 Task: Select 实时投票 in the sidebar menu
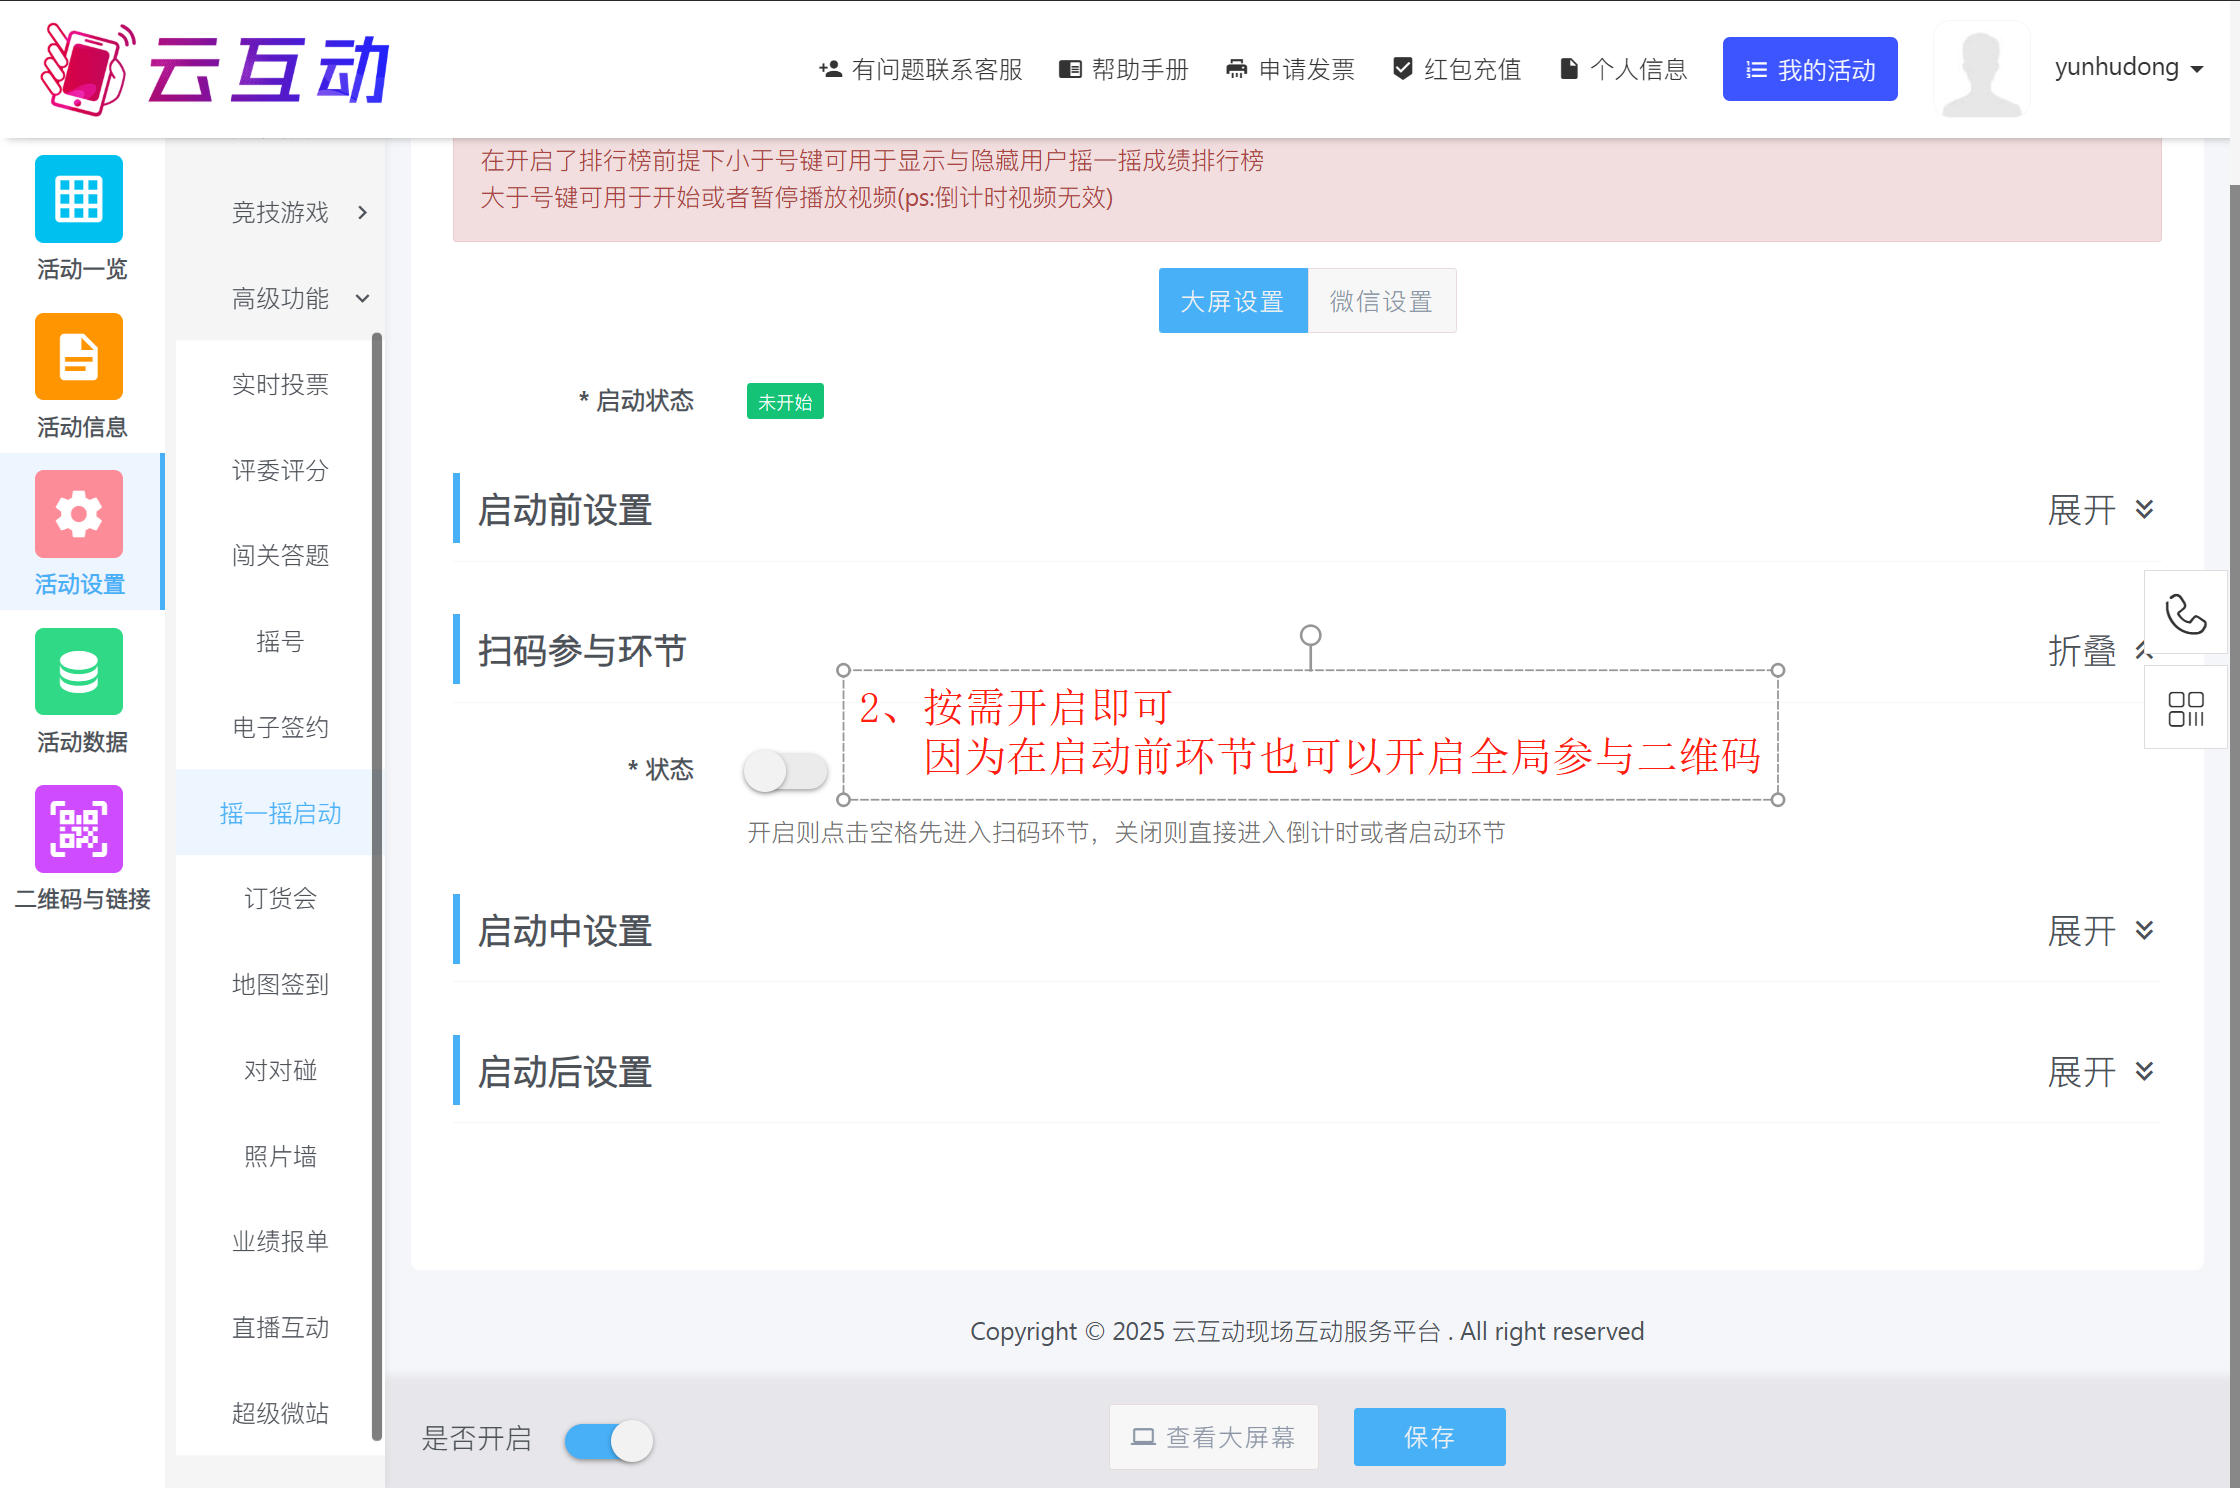pos(280,384)
